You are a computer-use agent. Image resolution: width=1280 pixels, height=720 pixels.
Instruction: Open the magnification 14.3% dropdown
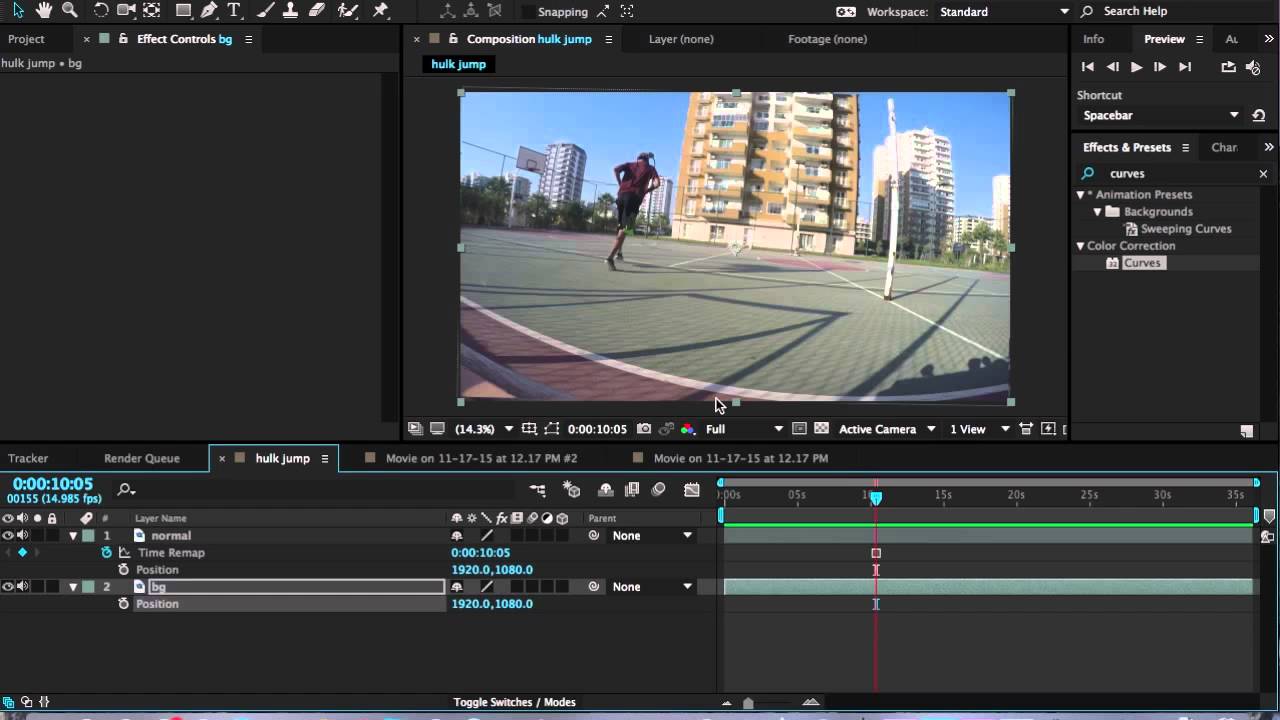pyautogui.click(x=484, y=429)
